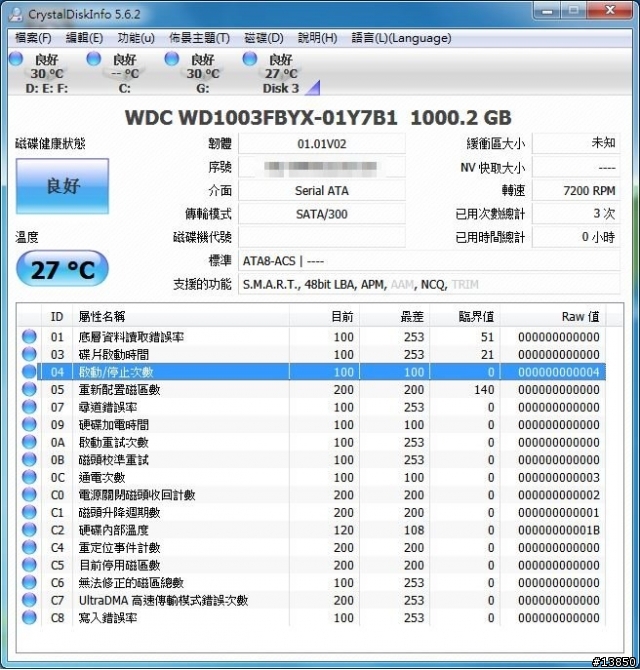Click status icon of attribute 07 row

[x=29, y=406]
